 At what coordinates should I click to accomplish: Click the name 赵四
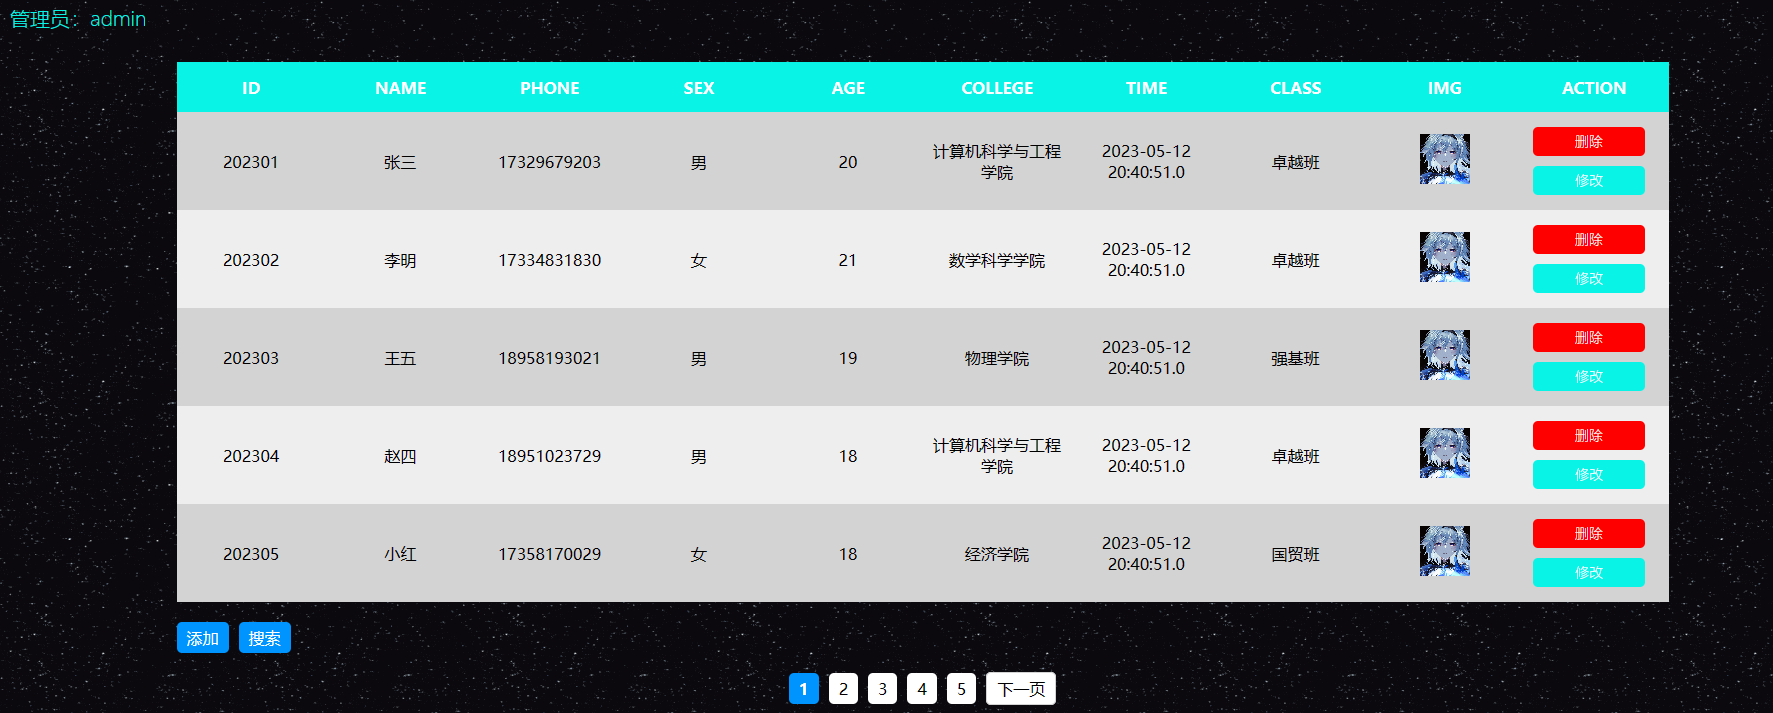(400, 456)
